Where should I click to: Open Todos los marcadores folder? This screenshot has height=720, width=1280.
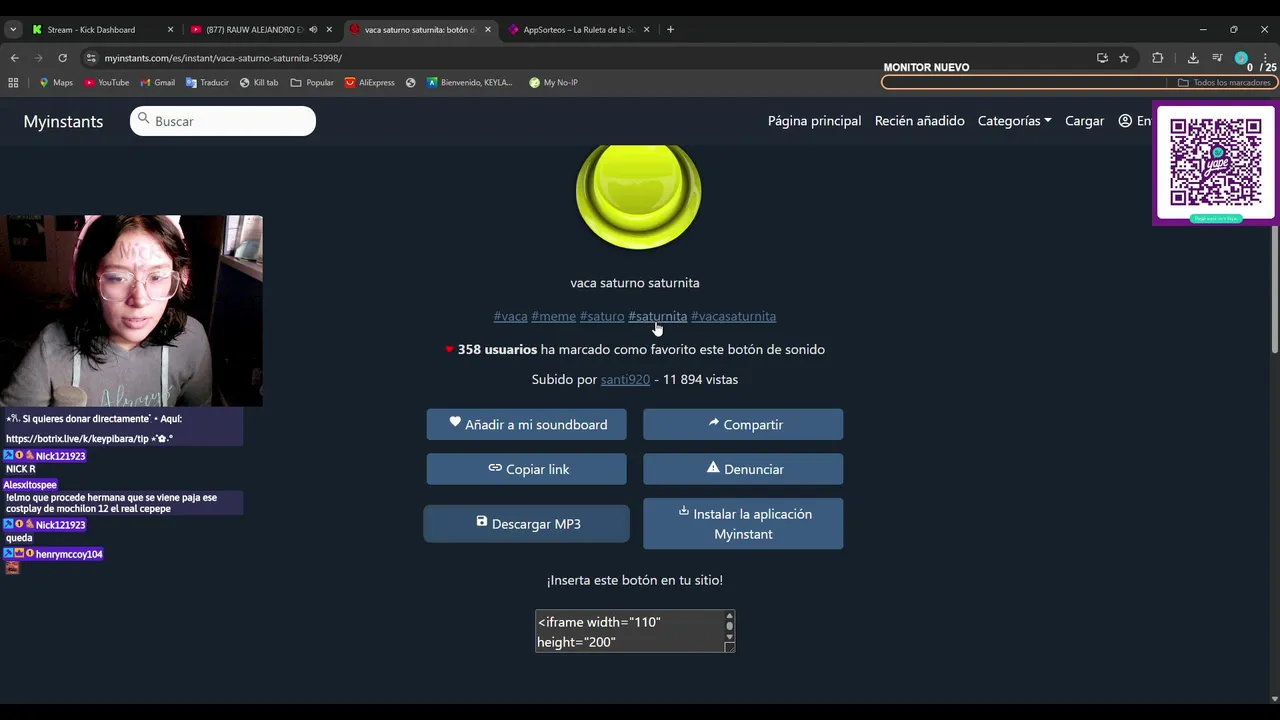(1224, 83)
